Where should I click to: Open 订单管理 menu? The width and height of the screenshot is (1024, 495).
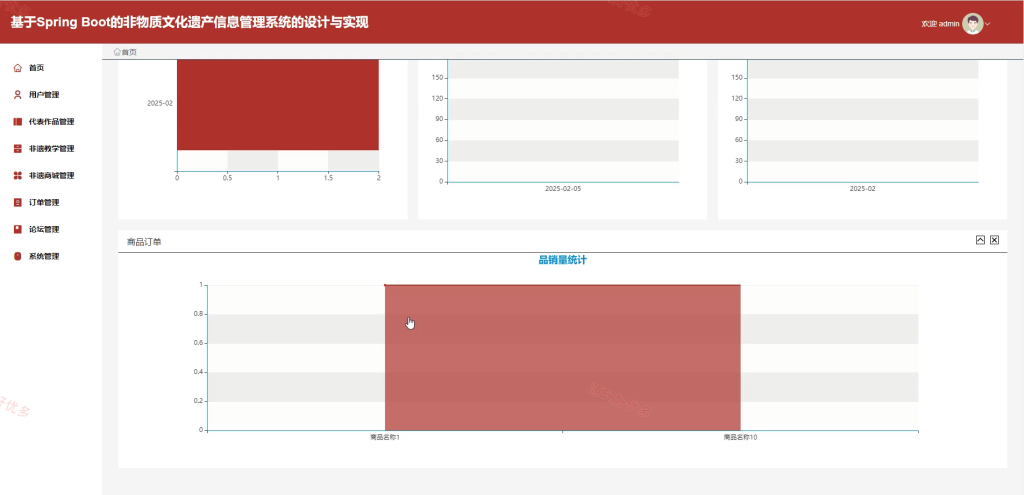44,202
